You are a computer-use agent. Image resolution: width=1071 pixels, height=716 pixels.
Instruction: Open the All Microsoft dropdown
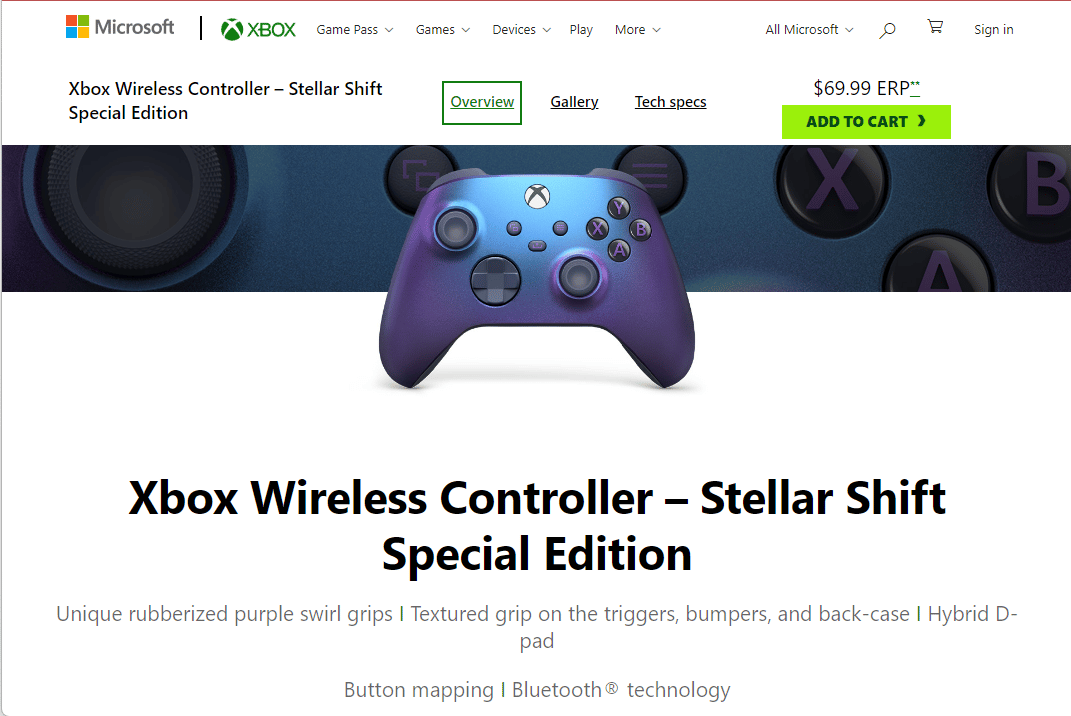pos(808,30)
